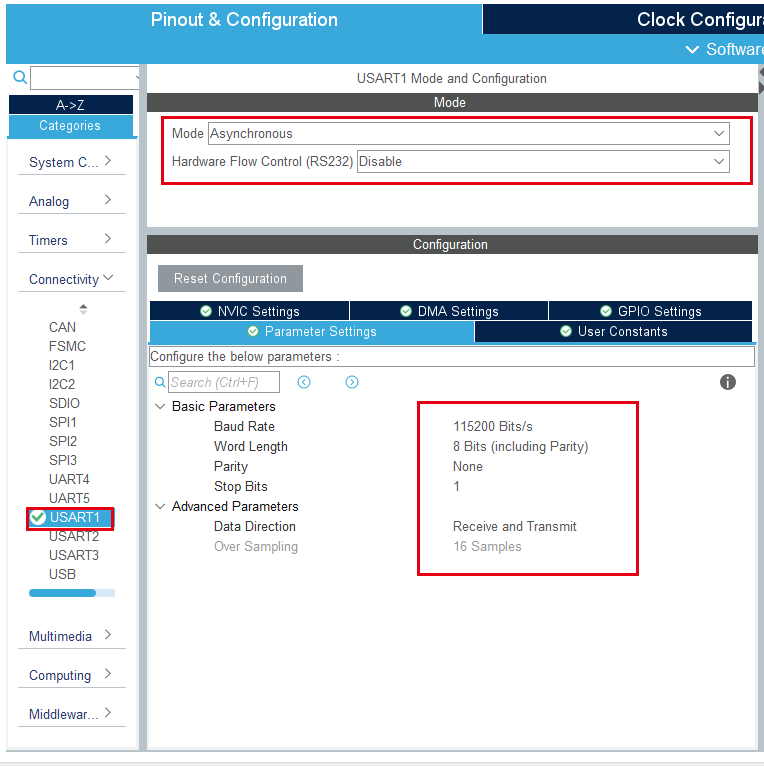The image size is (764, 766).
Task: Go to previous search result arrow
Action: coord(304,382)
